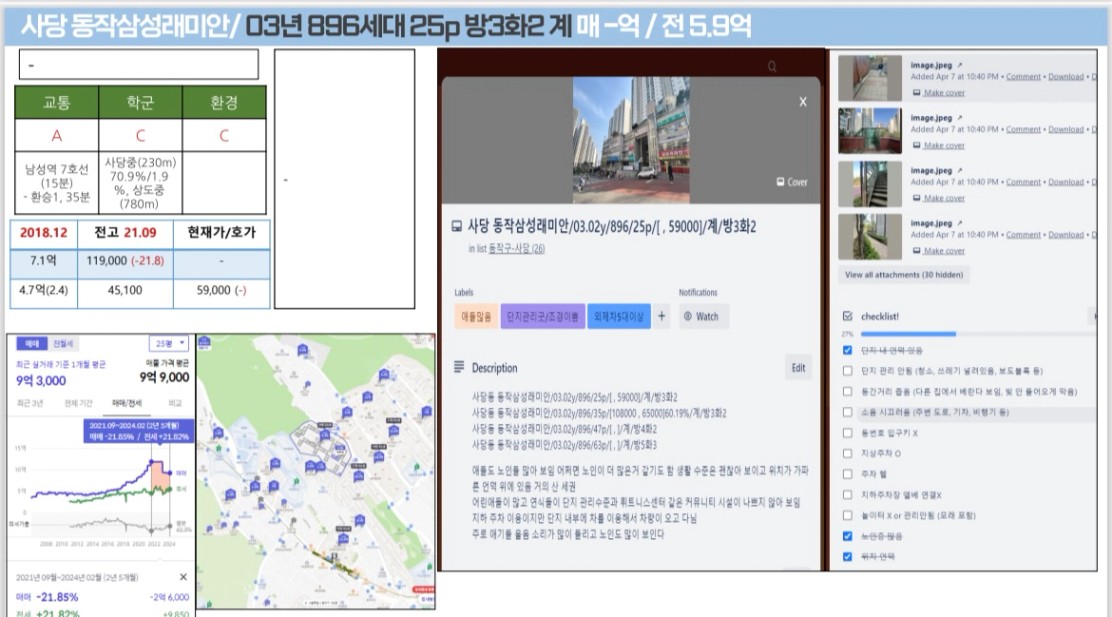The height and width of the screenshot is (617, 1112).
Task: Check '지상주차 O' checklist item
Action: point(847,453)
